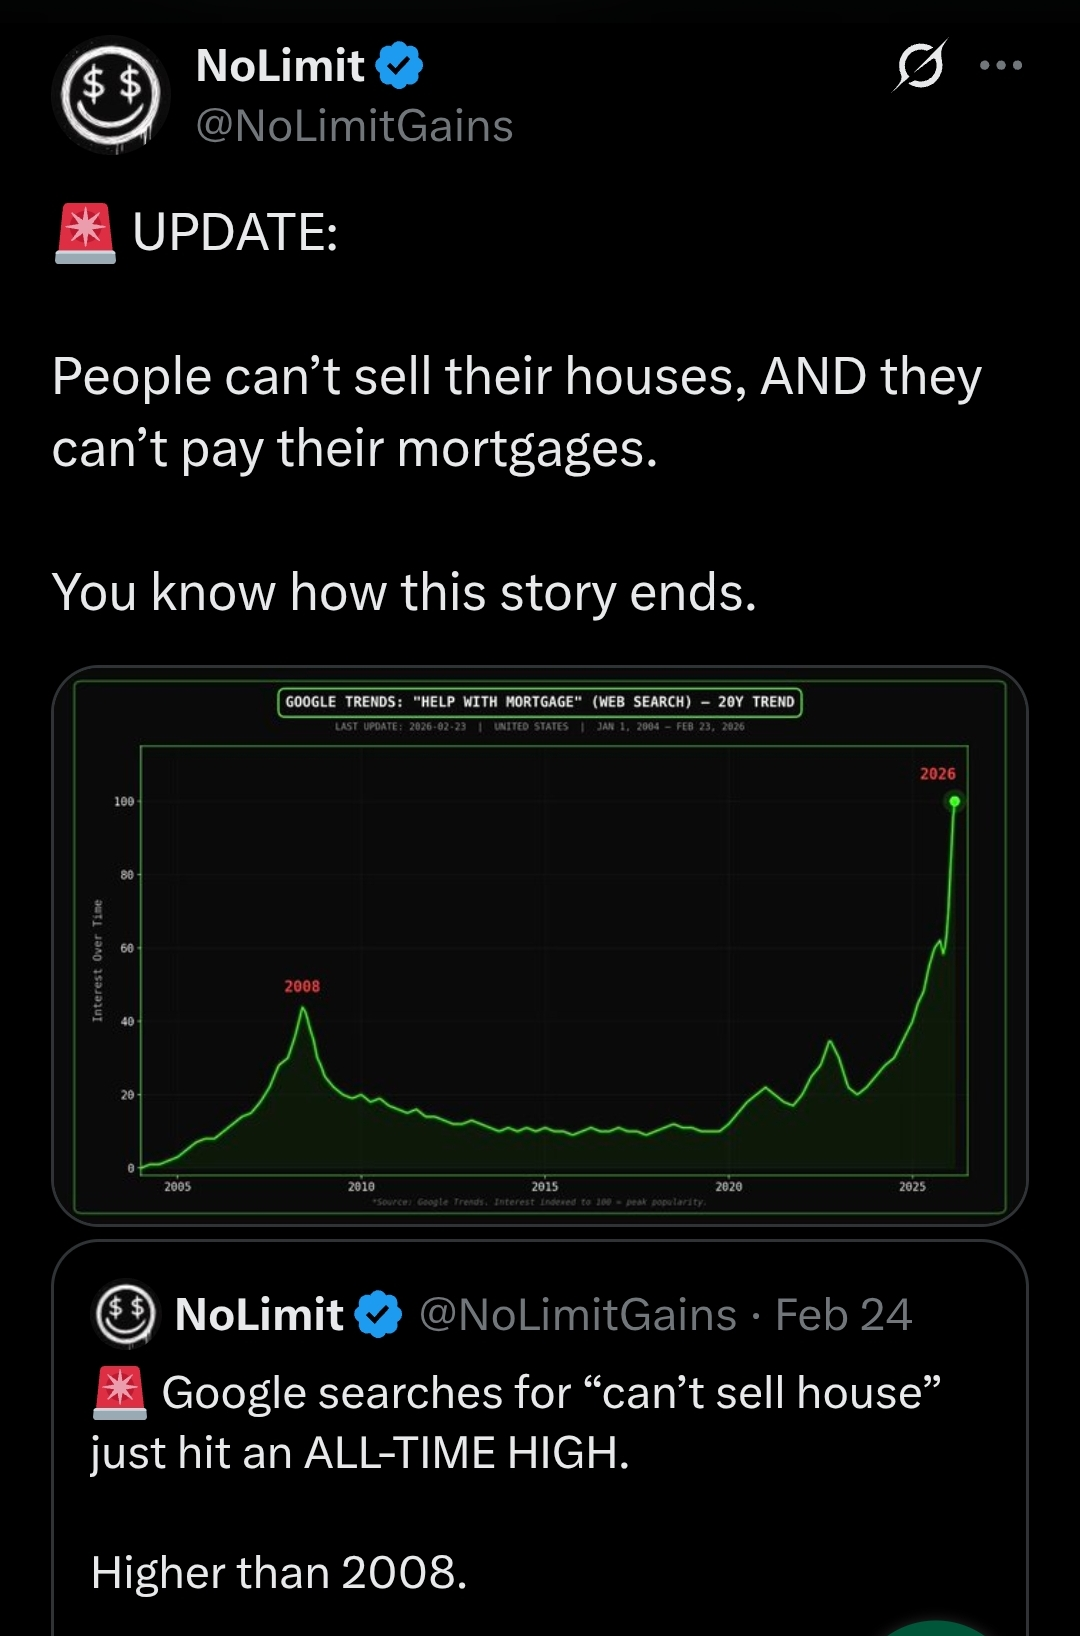Image resolution: width=1080 pixels, height=1636 pixels.
Task: Tap the Feb 24 date on the quoted post
Action: pos(843,1314)
